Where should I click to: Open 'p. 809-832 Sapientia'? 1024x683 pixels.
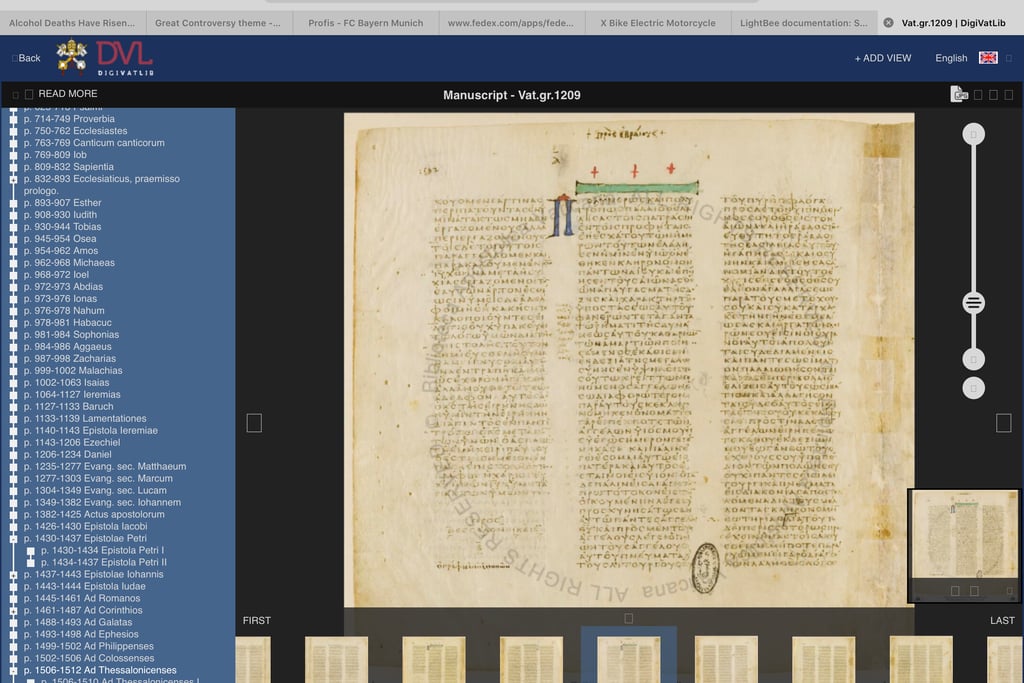tap(69, 167)
